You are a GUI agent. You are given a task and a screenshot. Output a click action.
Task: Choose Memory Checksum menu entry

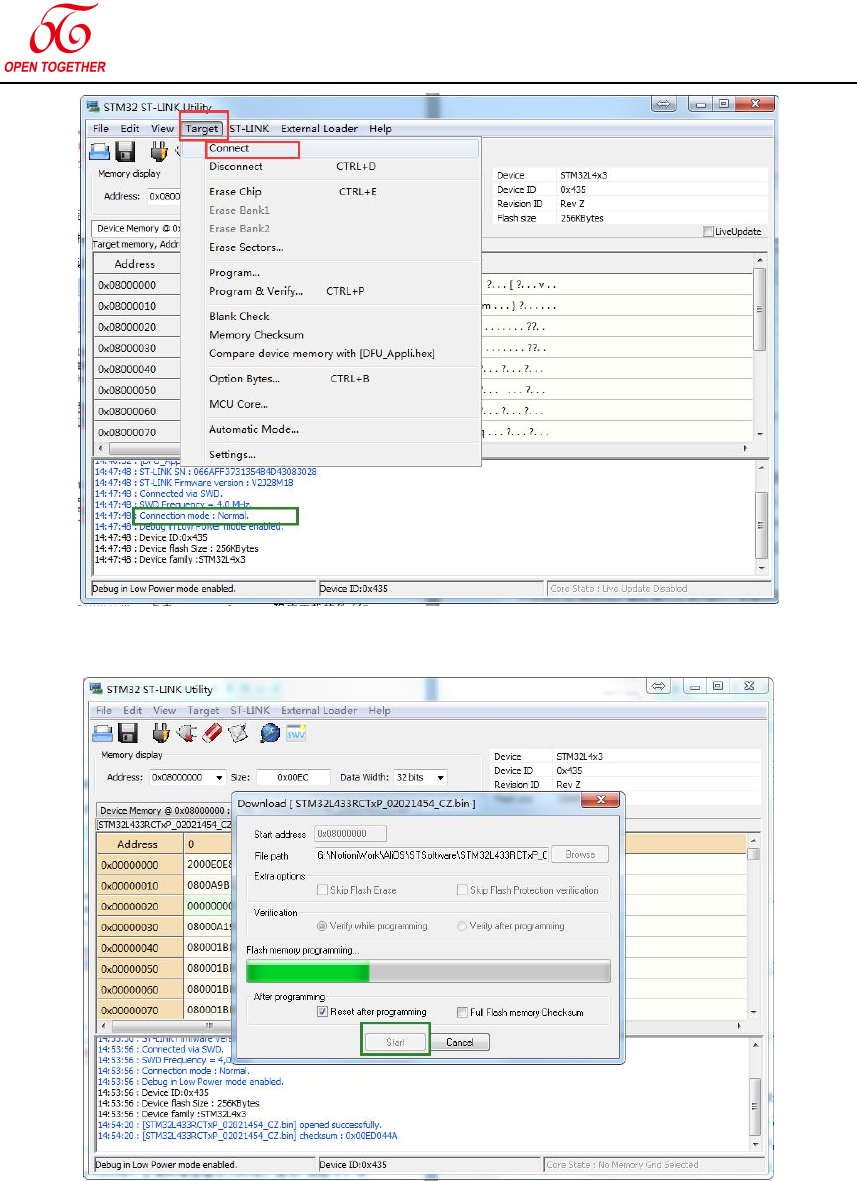[343, 335]
